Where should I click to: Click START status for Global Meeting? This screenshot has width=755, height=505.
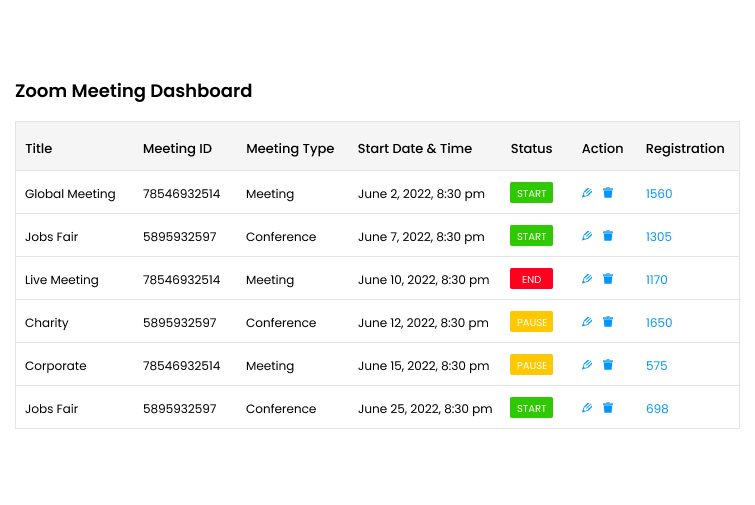pyautogui.click(x=532, y=193)
